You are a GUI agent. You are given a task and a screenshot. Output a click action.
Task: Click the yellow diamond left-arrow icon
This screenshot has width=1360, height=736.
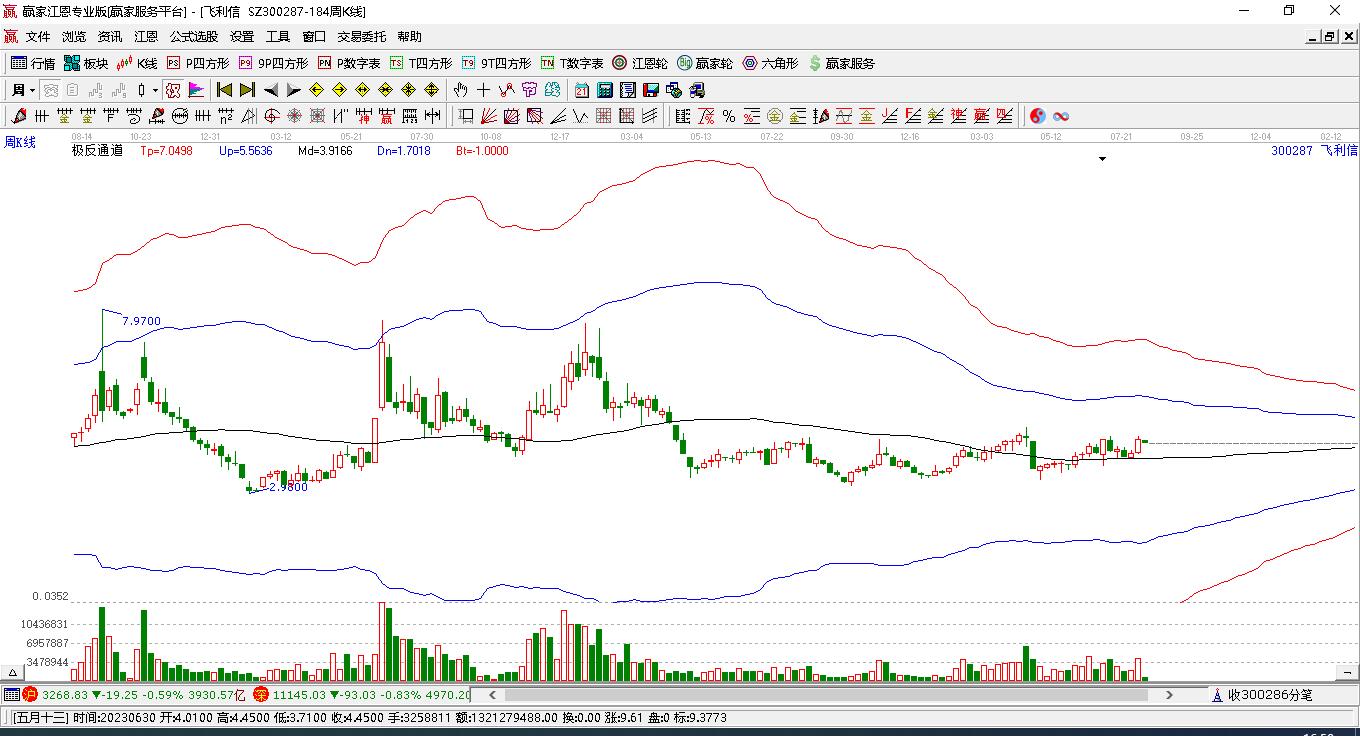(316, 90)
